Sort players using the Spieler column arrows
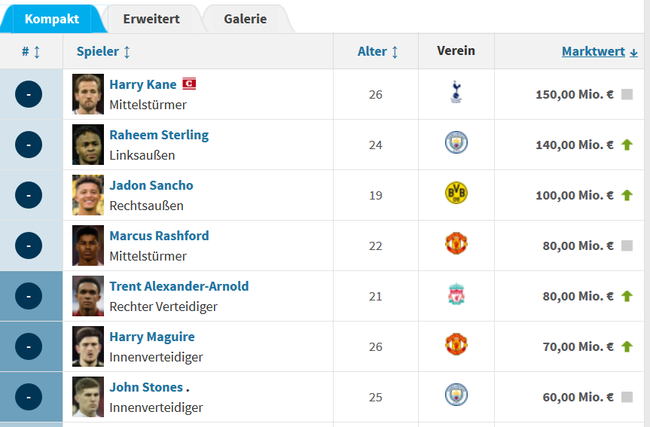Viewport: 650px width, 427px height. (127, 52)
